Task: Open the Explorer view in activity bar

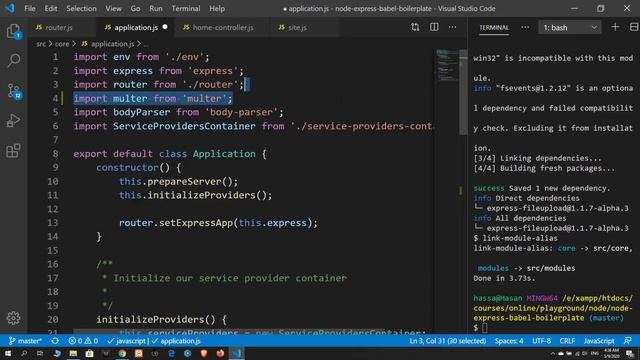Action: (13, 31)
